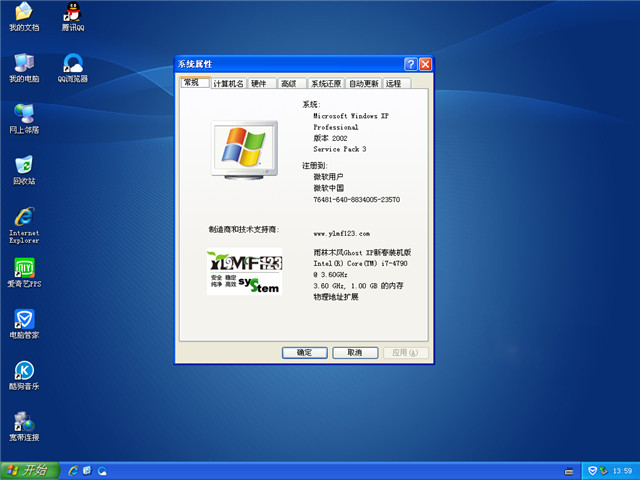Click the 电脑管家 shield tray icon
The height and width of the screenshot is (480, 640).
(592, 471)
